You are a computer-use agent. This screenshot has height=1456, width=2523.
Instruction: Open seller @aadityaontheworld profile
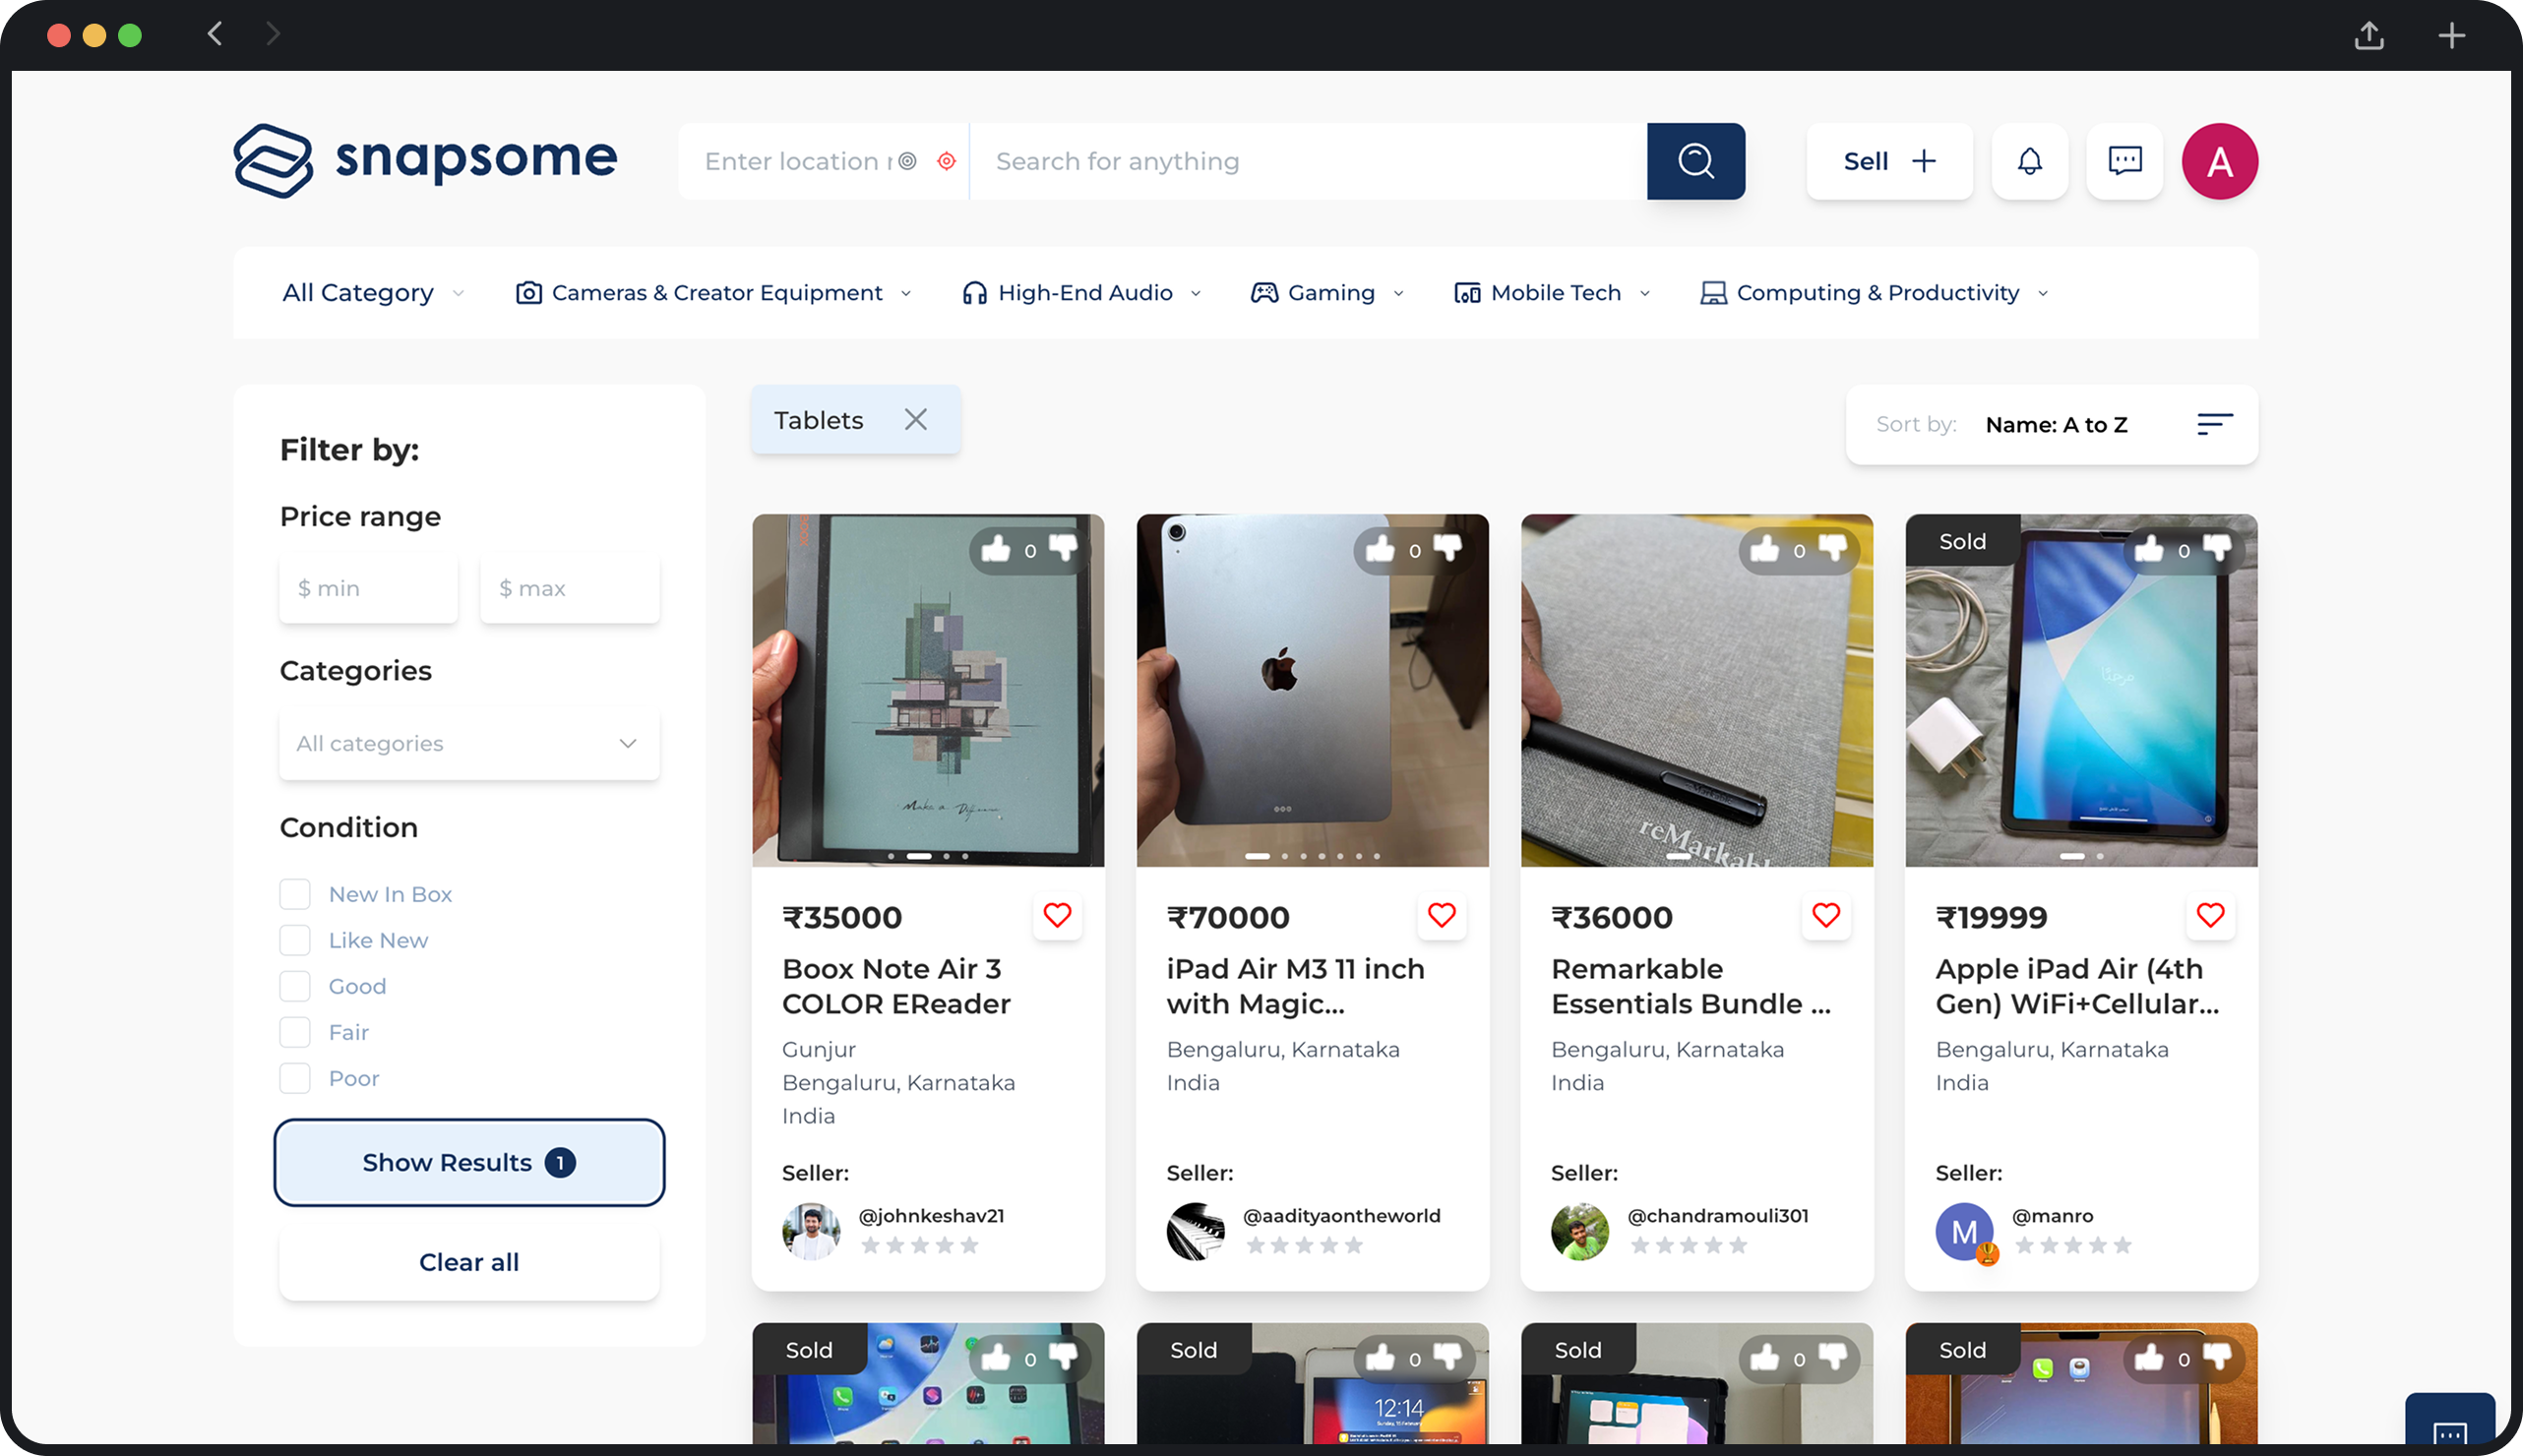tap(1341, 1215)
